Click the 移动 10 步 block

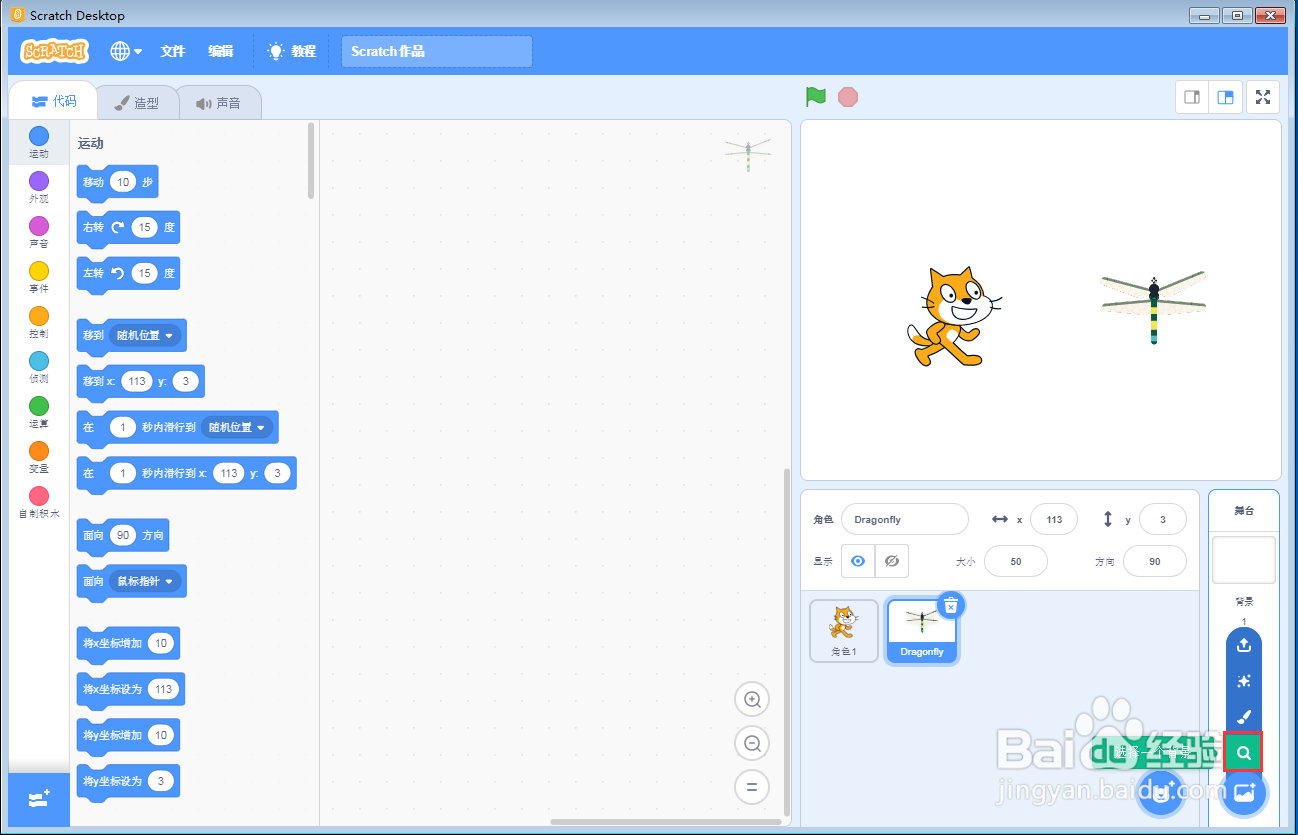coord(117,182)
